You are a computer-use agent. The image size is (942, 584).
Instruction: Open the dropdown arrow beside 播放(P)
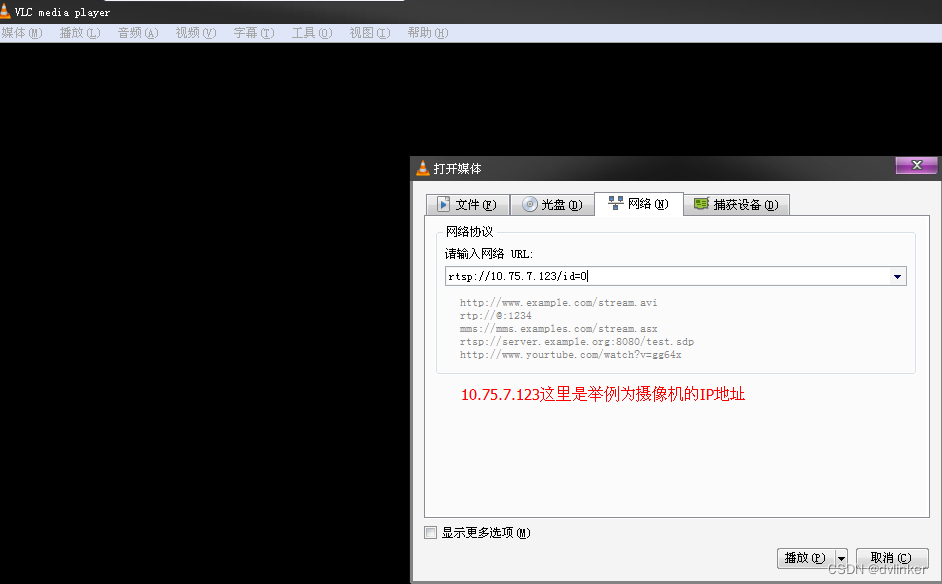(841, 558)
